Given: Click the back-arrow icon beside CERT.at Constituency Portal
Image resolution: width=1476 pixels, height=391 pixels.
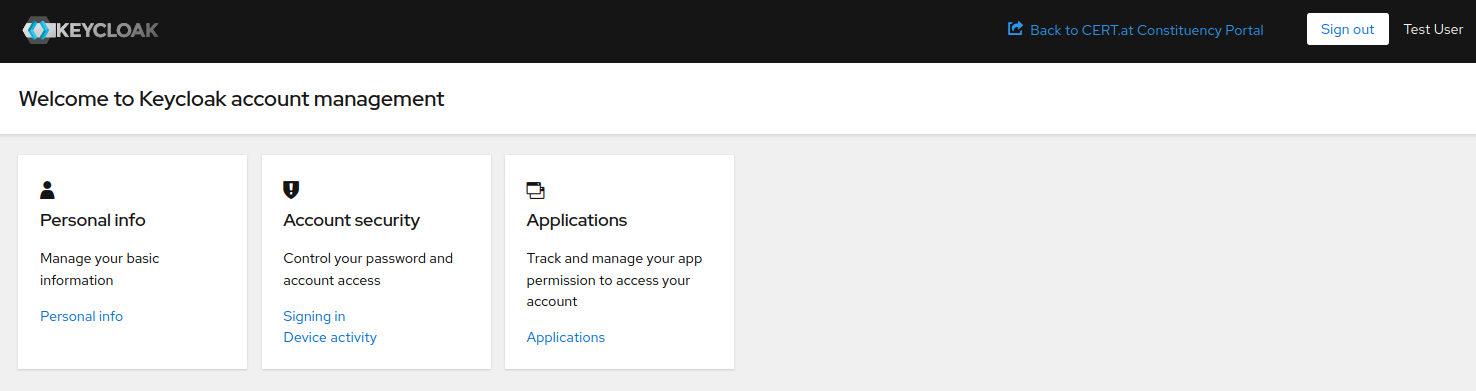Looking at the screenshot, I should tap(1015, 29).
